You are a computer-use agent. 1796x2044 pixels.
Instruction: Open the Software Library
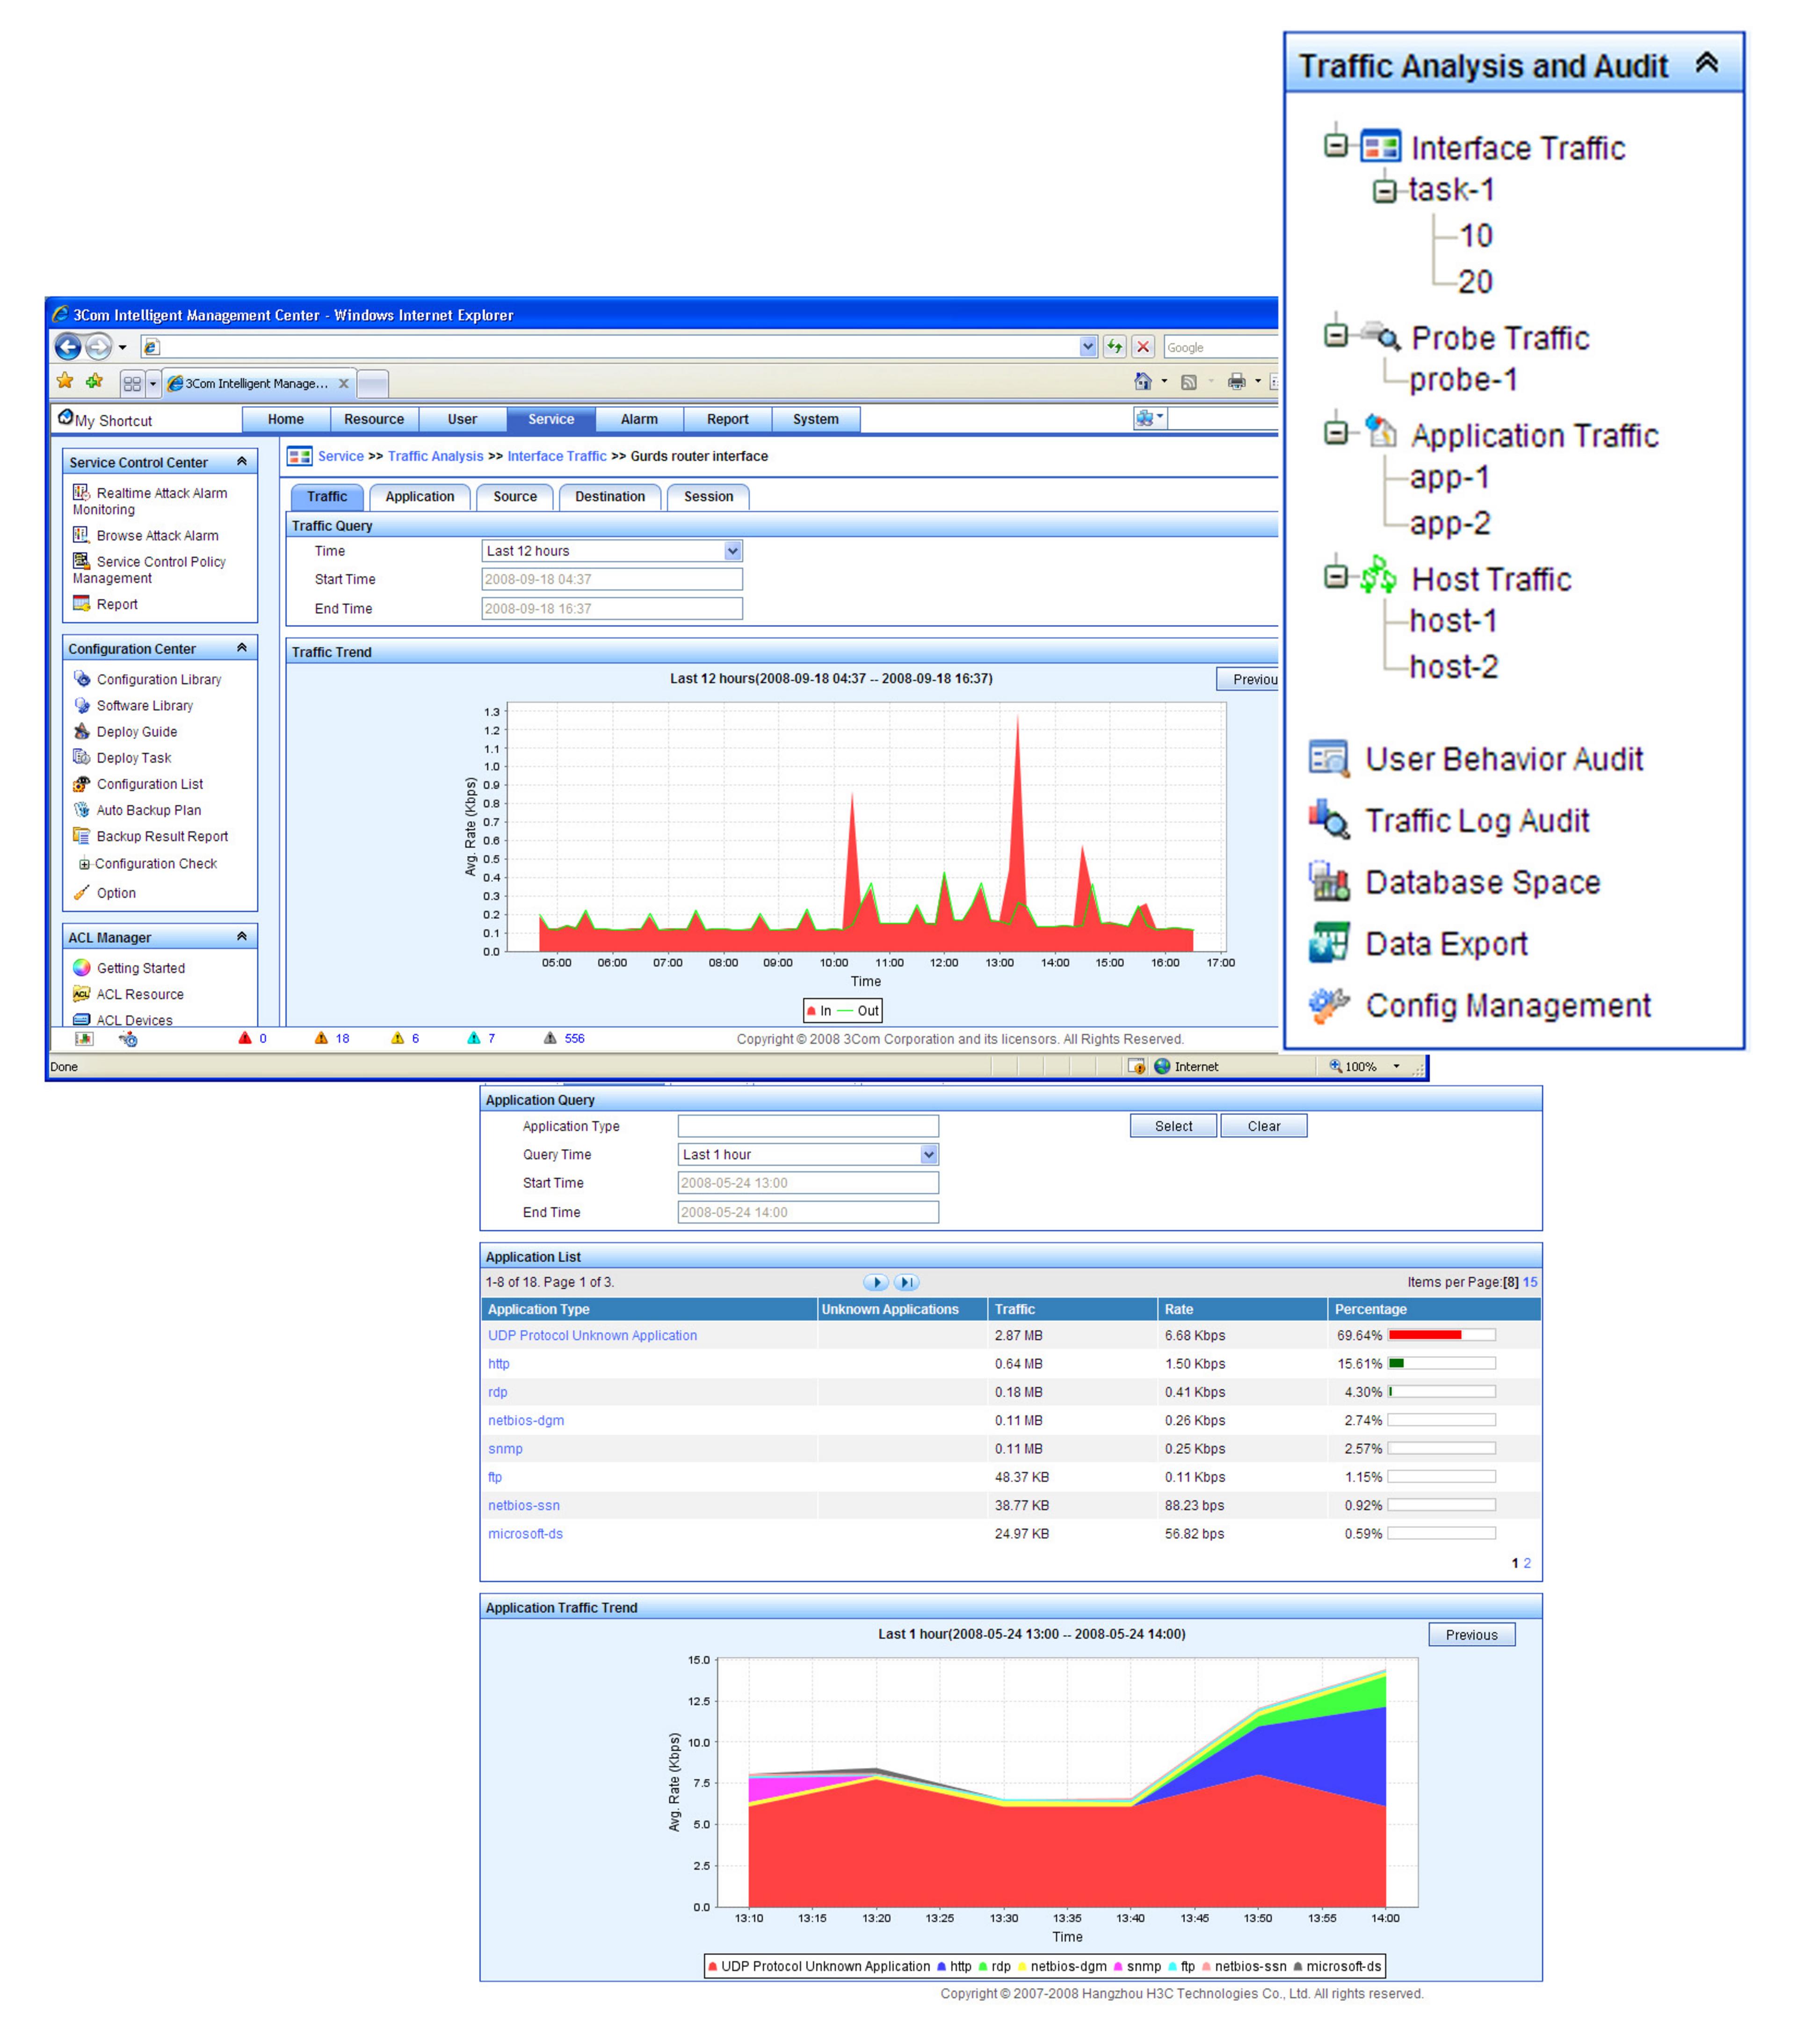[x=144, y=705]
